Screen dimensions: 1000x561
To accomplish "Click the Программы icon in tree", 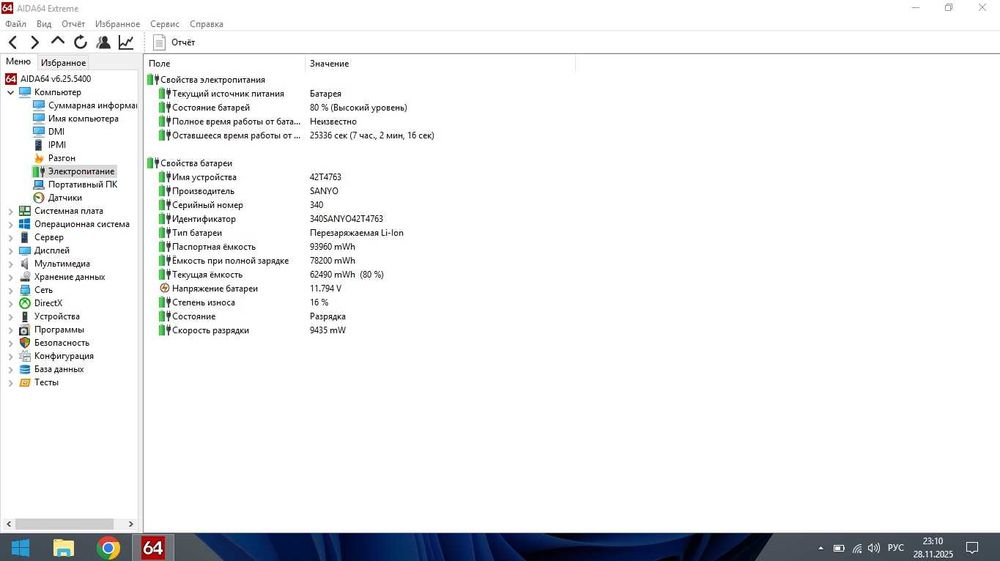I will coord(25,330).
